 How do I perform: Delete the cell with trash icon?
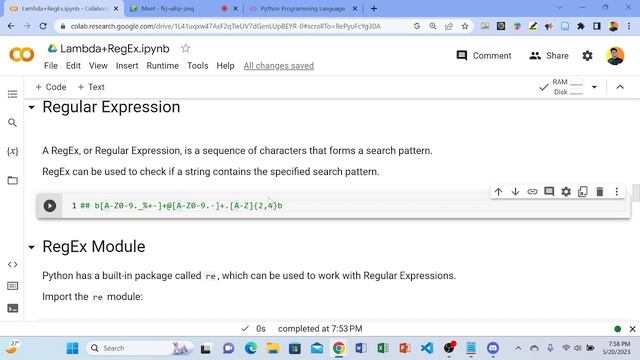(x=600, y=191)
